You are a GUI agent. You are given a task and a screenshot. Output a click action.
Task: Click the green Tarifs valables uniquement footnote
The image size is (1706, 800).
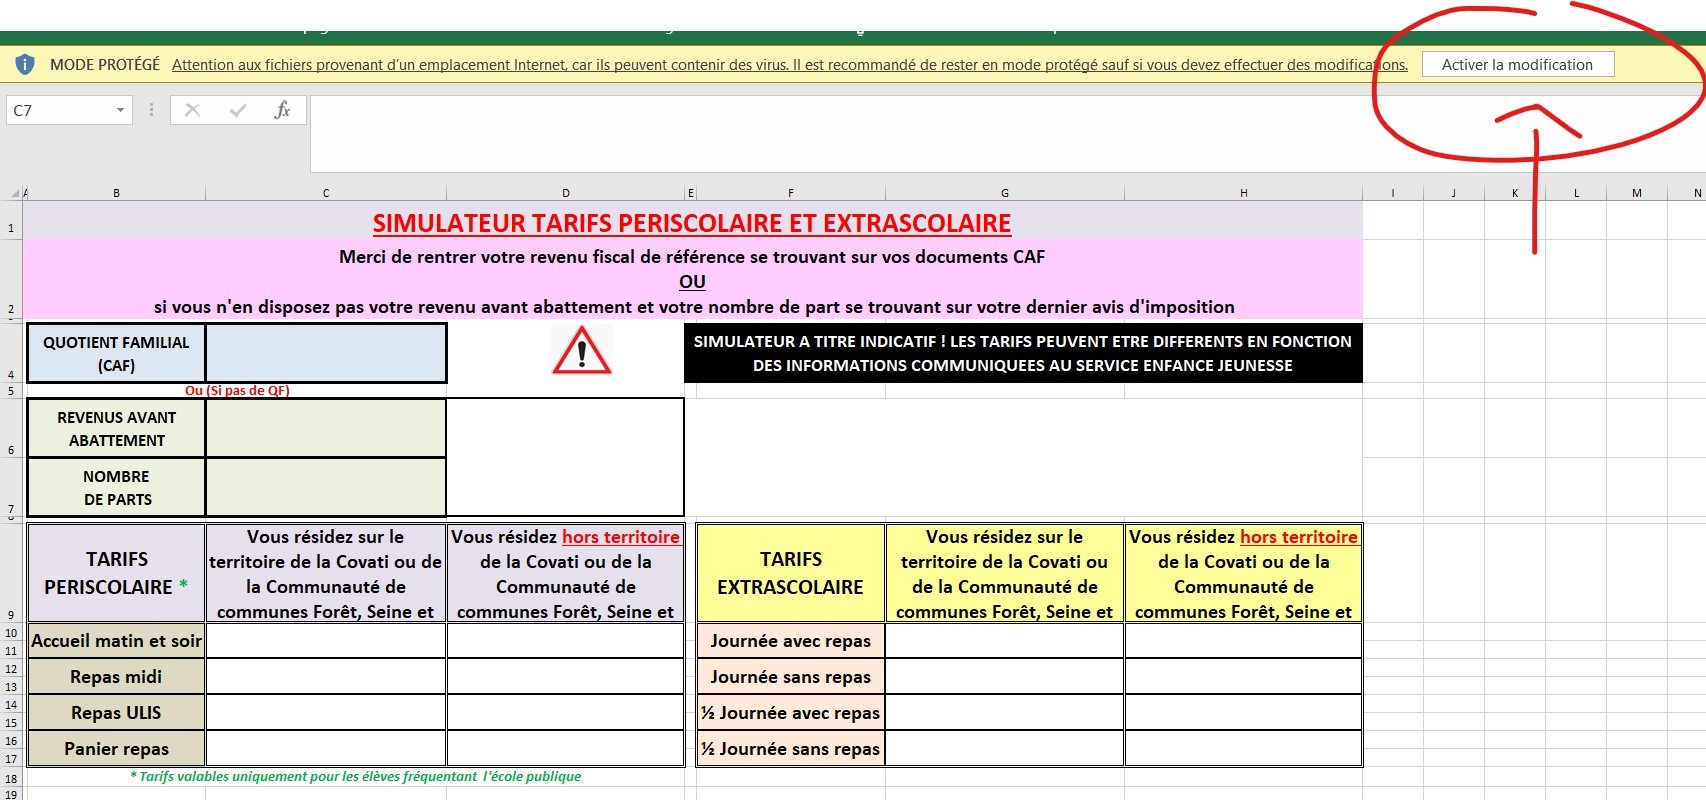(355, 777)
